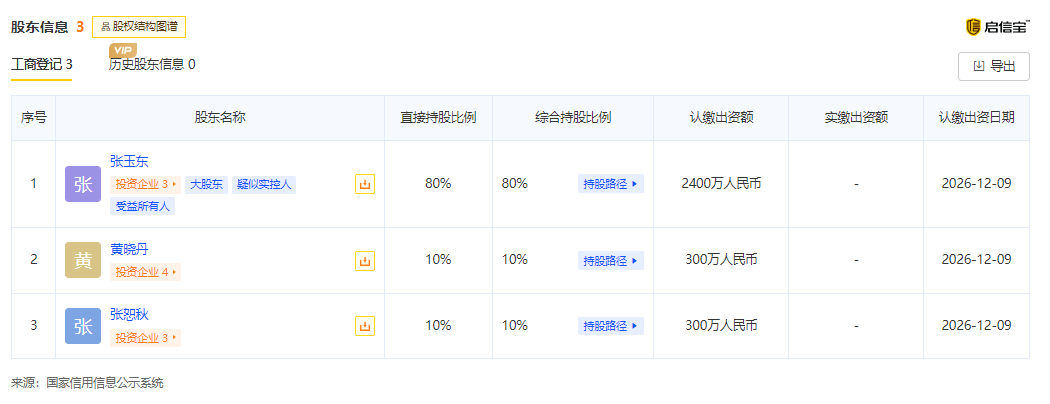Click the blue 张 avatar of 张恕秋
The height and width of the screenshot is (404, 1050).
(83, 326)
